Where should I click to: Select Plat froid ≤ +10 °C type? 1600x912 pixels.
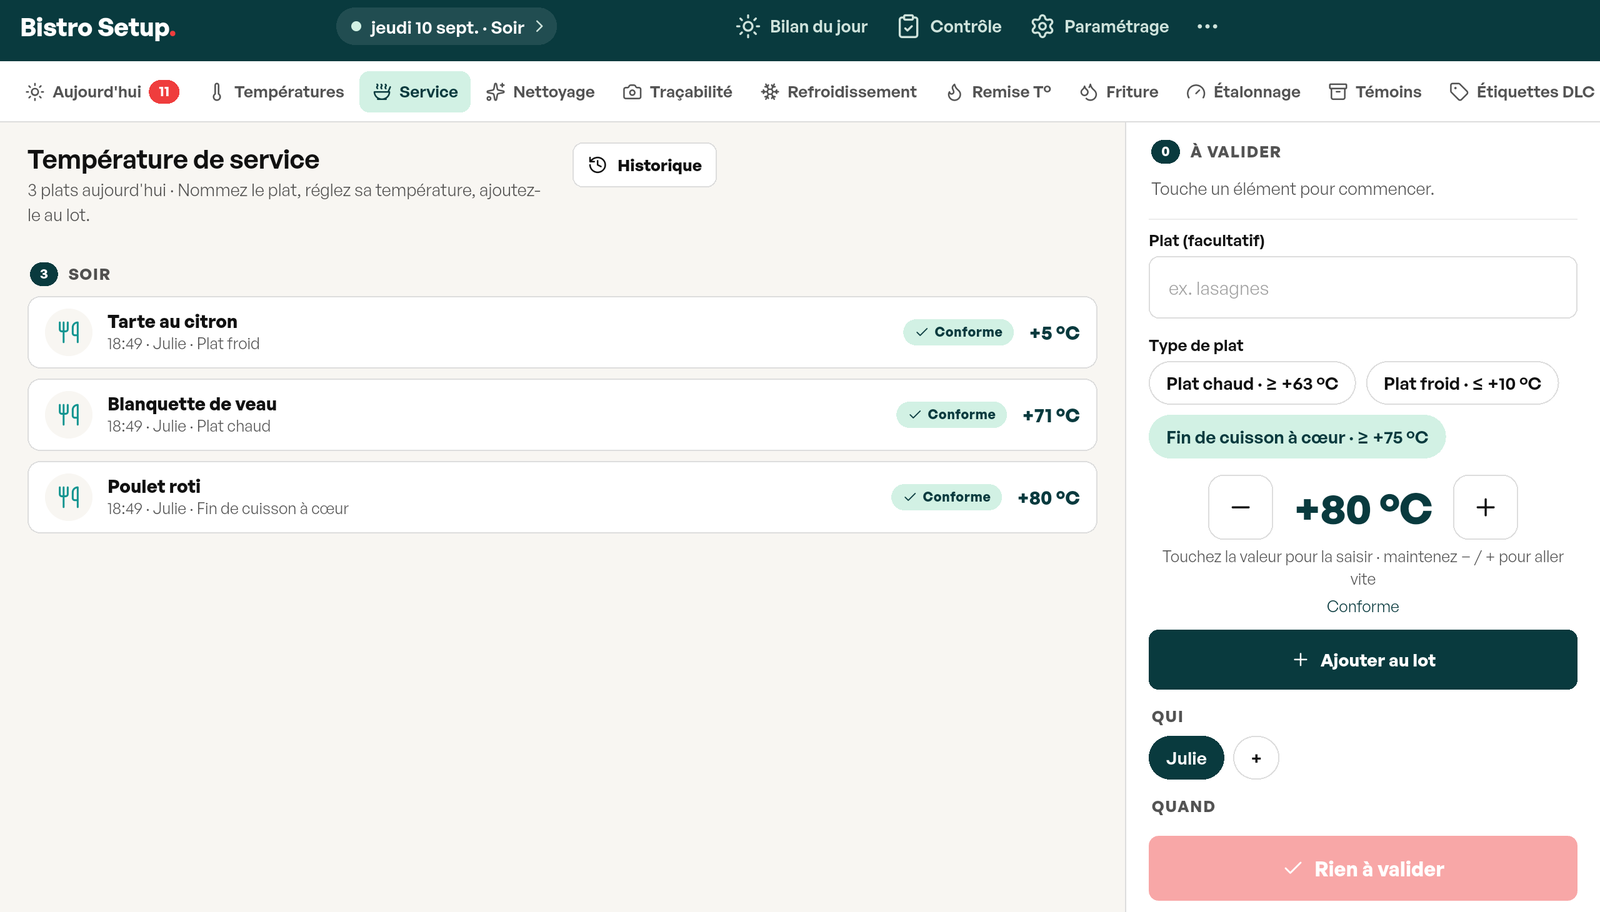click(1462, 383)
